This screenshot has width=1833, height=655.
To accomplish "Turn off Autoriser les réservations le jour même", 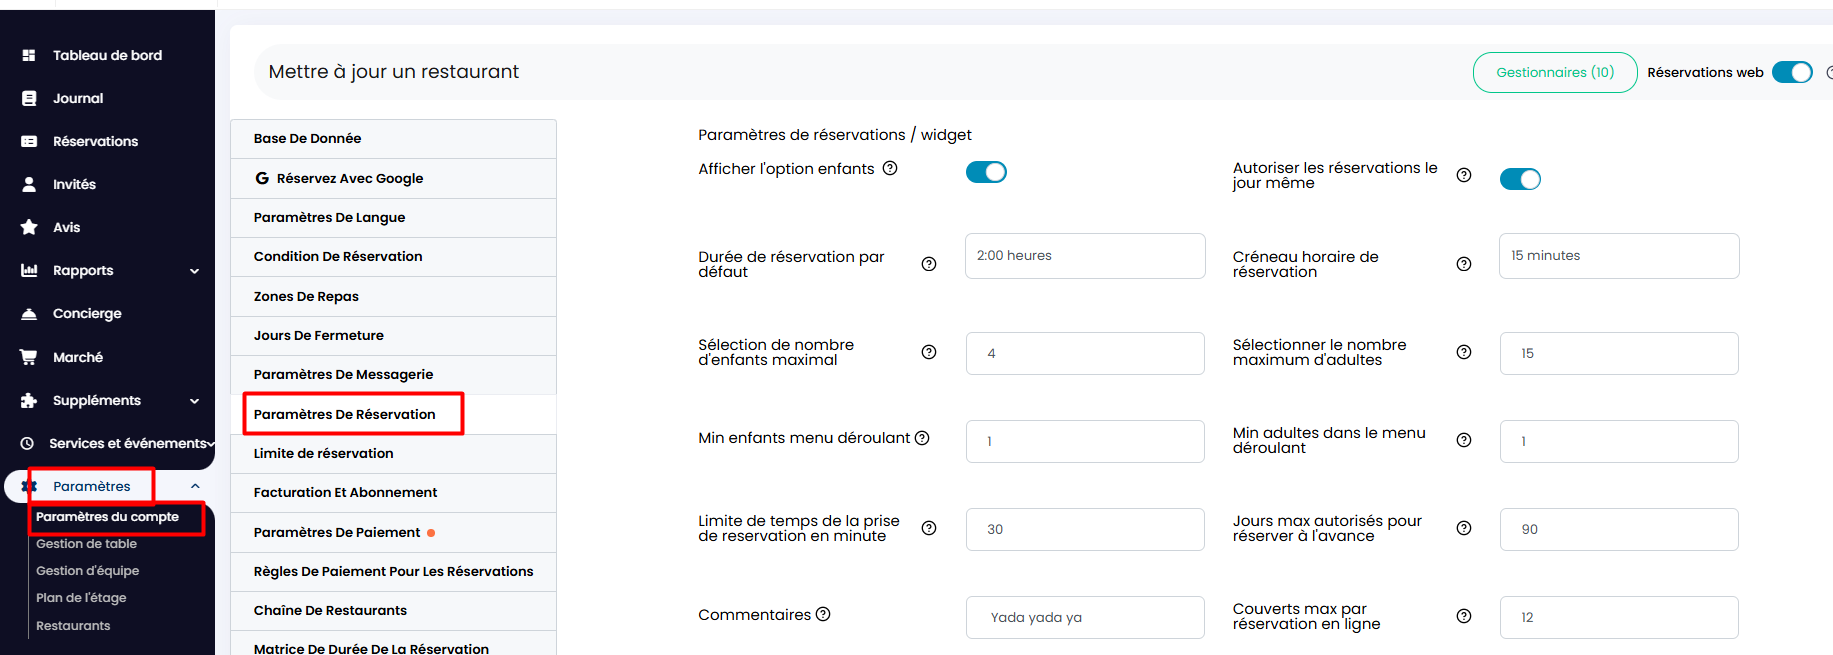I will point(1520,179).
